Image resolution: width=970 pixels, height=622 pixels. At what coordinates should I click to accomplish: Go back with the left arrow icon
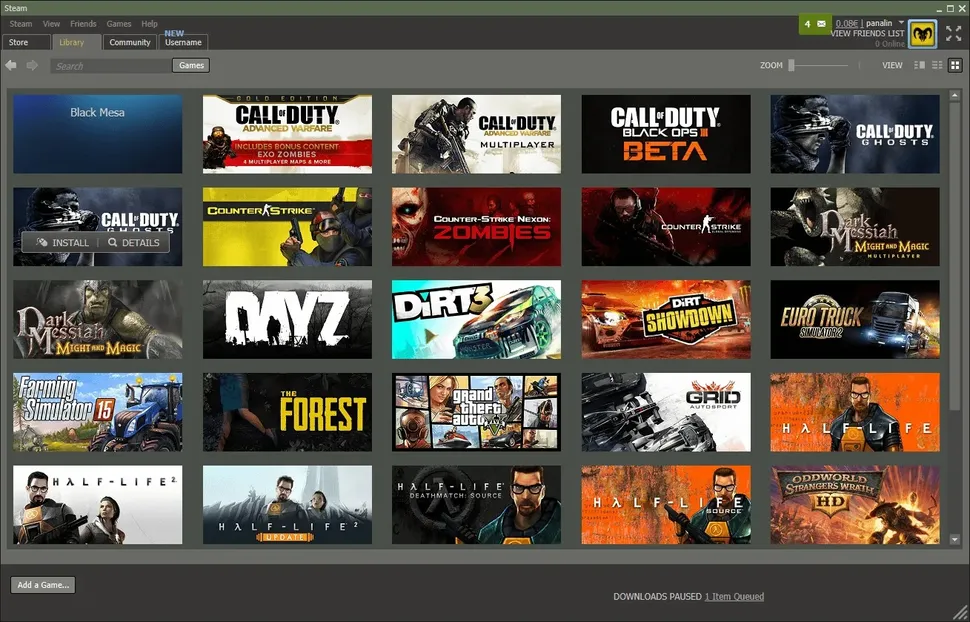tap(11, 65)
